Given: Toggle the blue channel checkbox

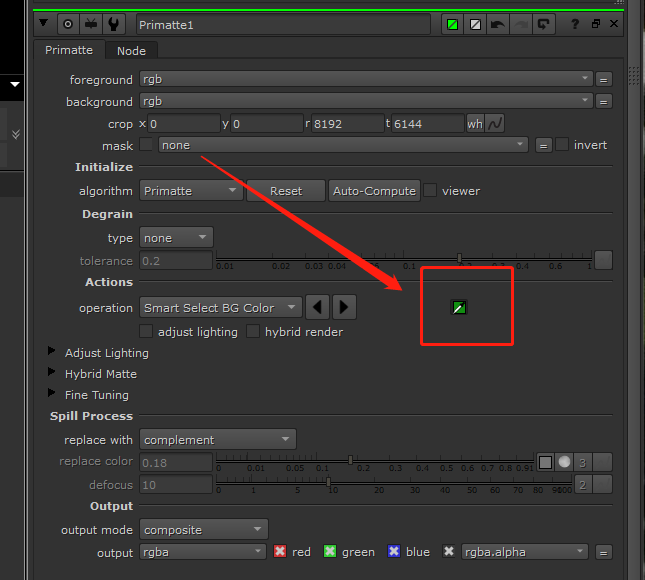Looking at the screenshot, I should coord(394,551).
